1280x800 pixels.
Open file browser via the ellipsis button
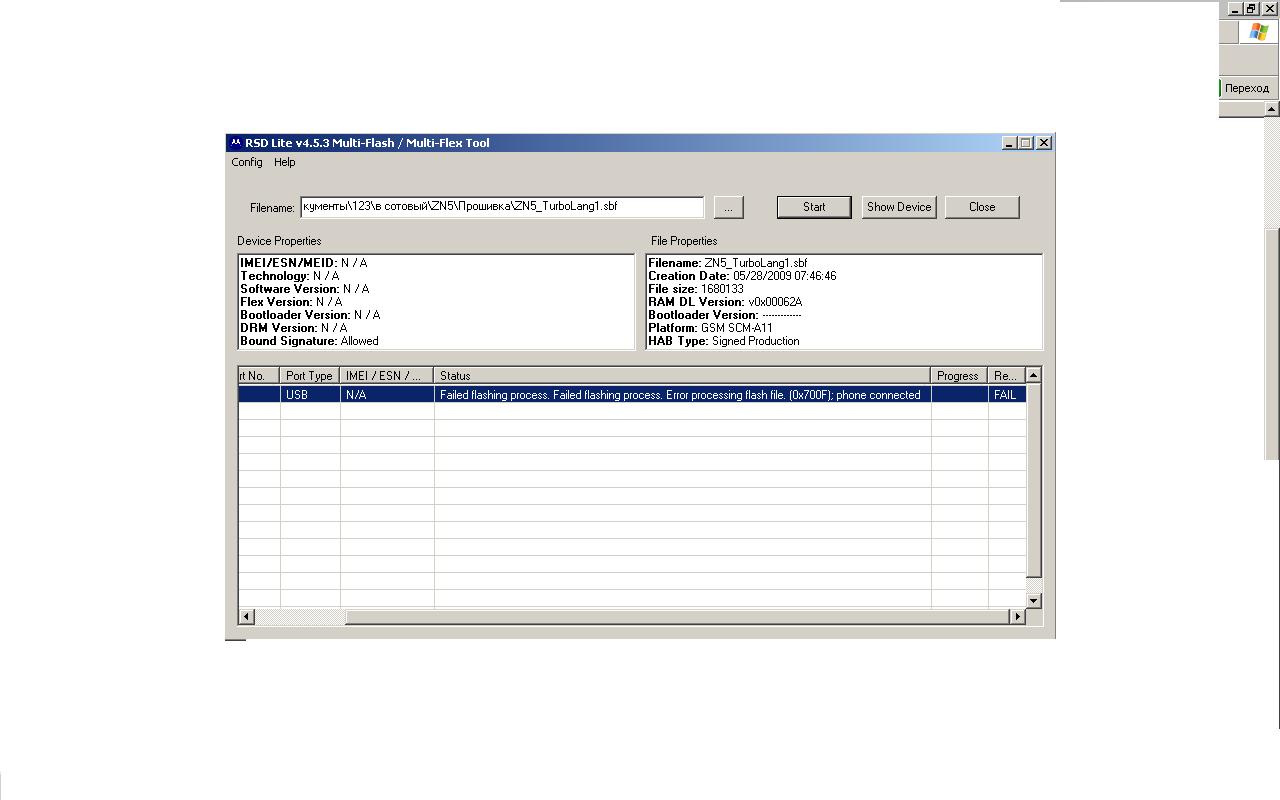point(729,207)
